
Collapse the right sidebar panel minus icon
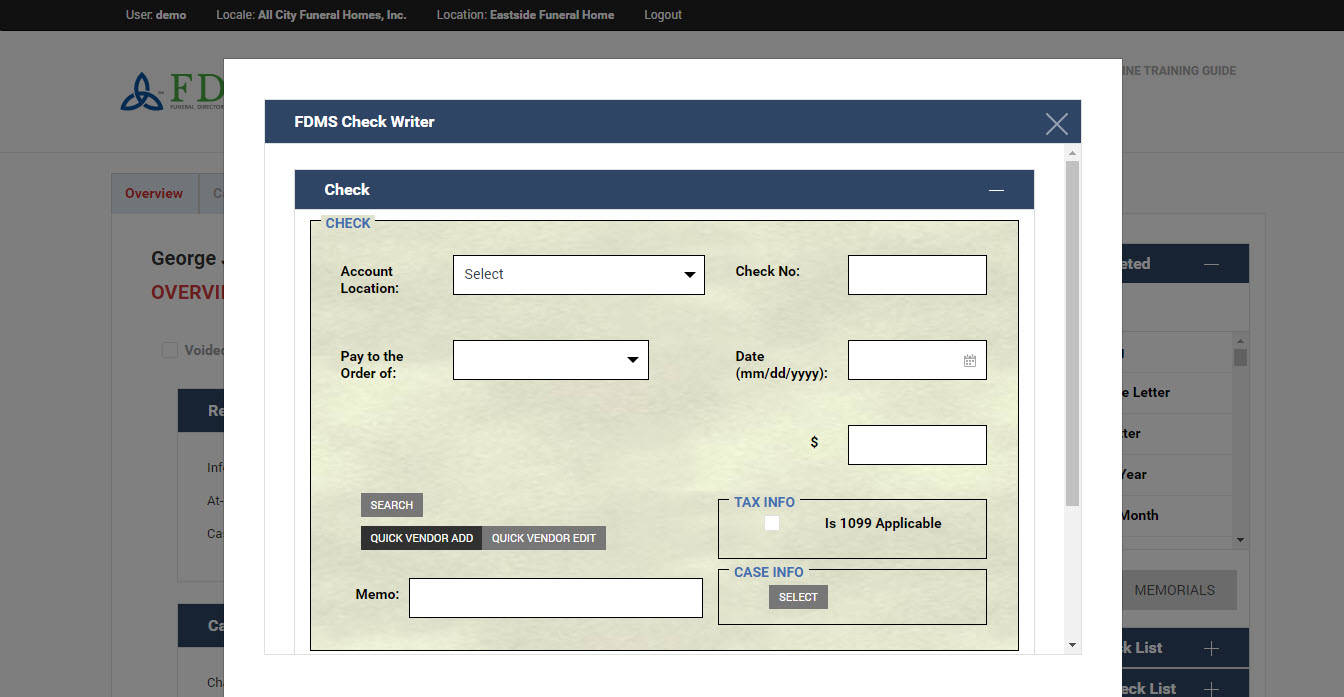1211,264
